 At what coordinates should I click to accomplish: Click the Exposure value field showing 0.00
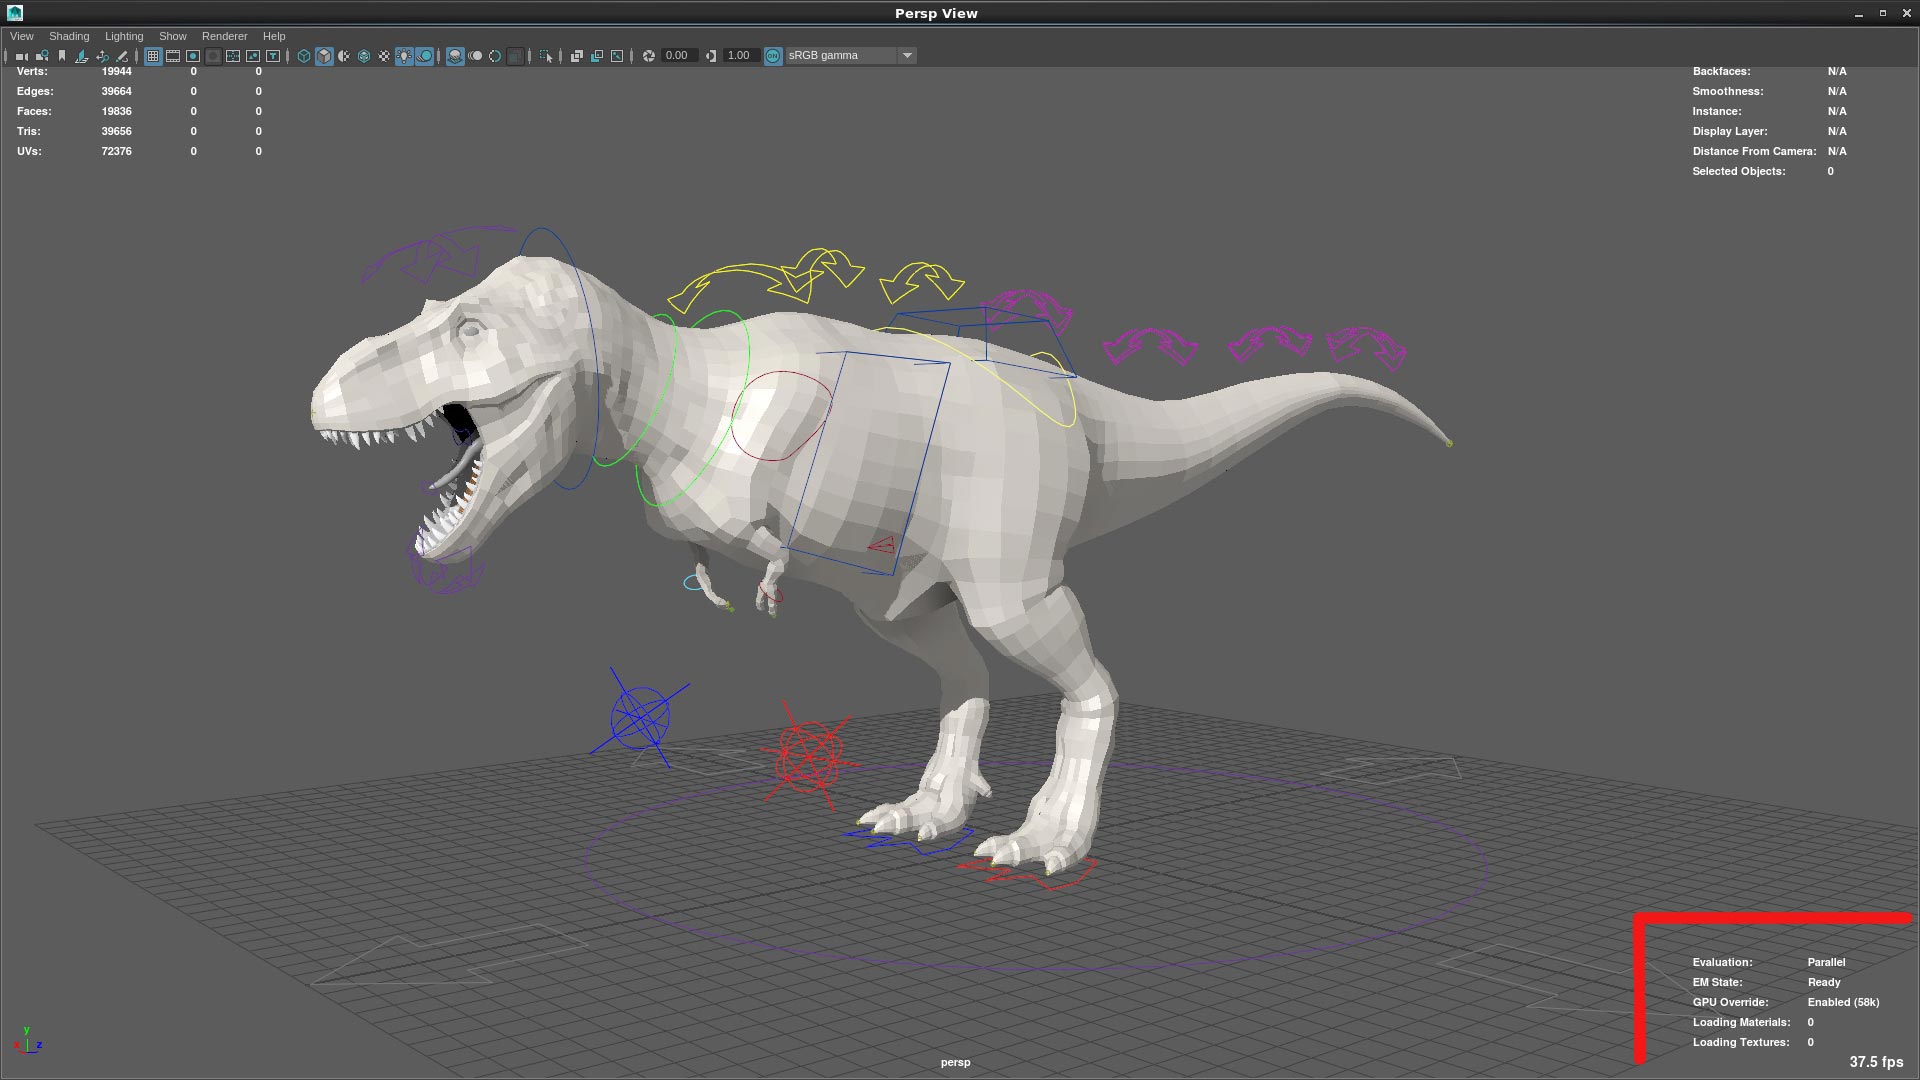(x=678, y=56)
